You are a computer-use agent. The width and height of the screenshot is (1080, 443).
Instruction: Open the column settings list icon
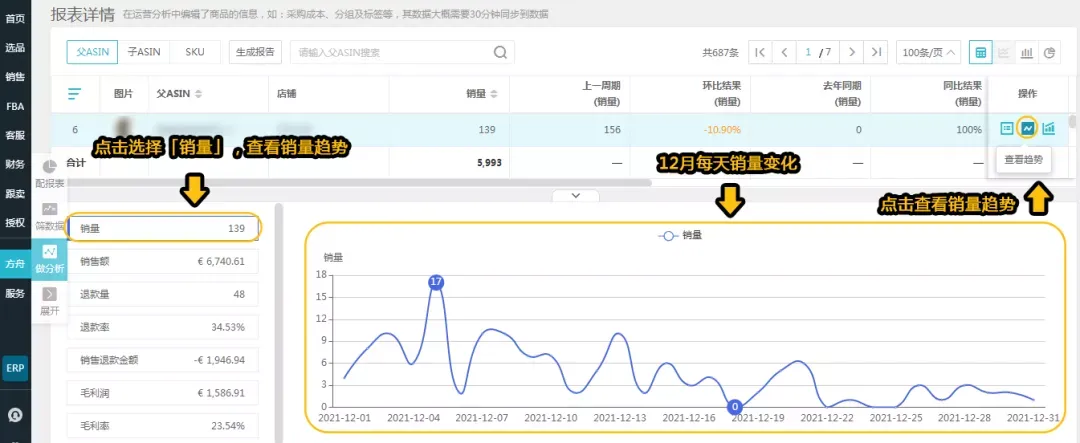(x=74, y=94)
